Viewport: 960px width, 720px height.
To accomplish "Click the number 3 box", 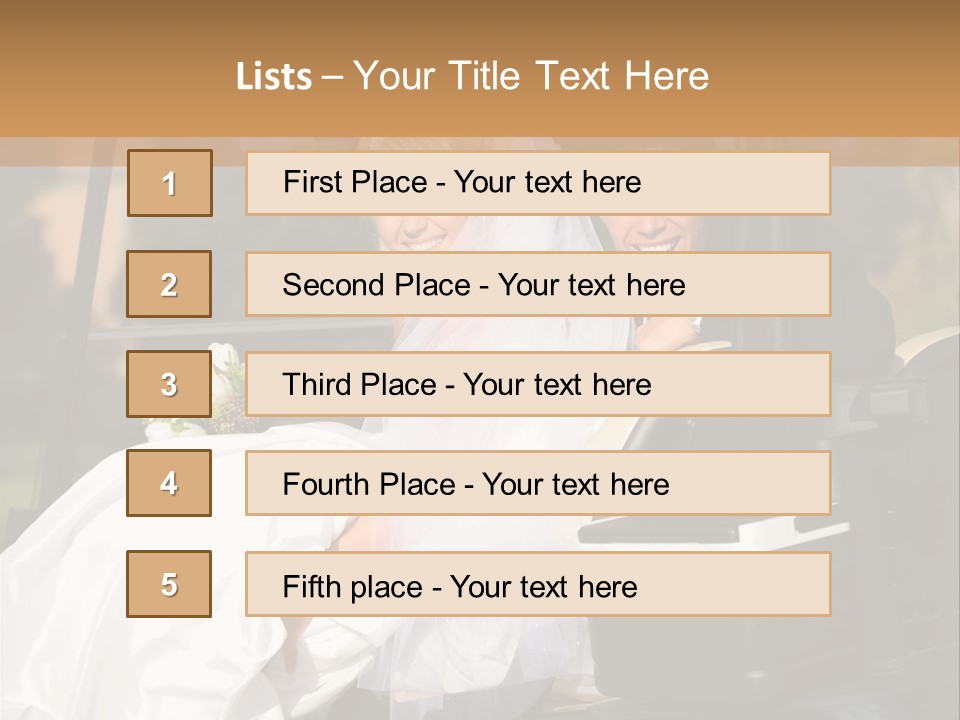I will click(x=169, y=384).
